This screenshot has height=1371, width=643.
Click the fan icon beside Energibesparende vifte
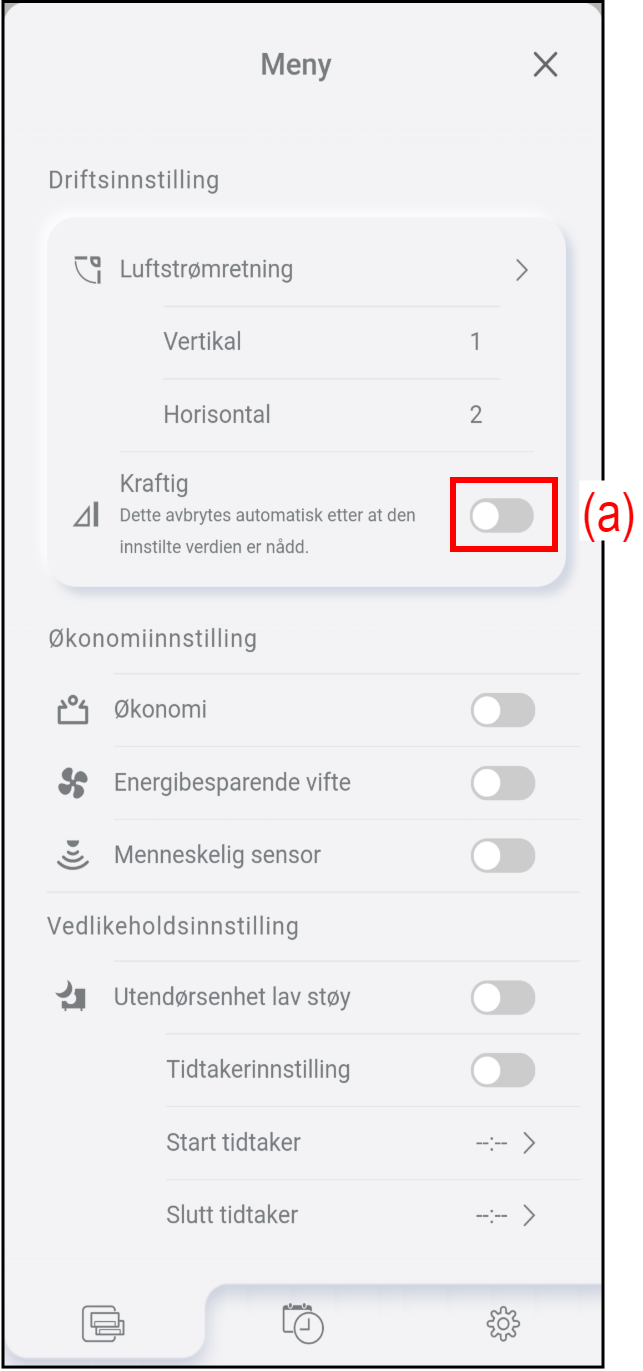pyautogui.click(x=72, y=784)
